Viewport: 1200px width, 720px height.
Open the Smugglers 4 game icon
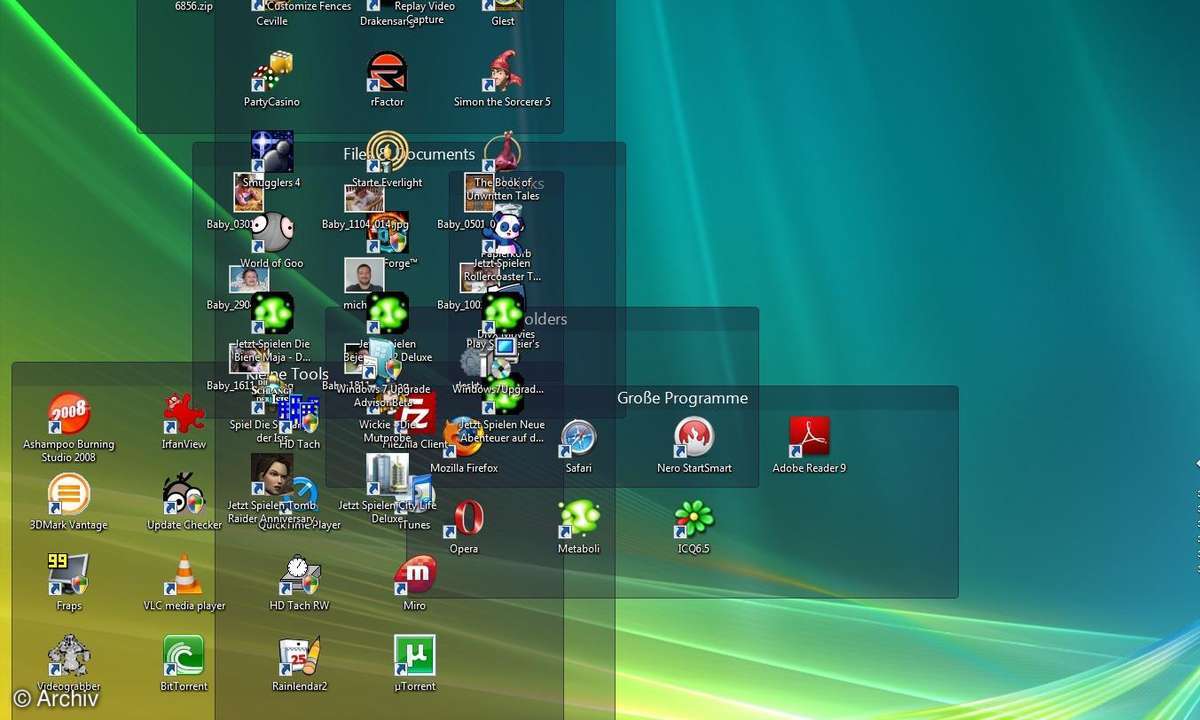click(x=271, y=152)
